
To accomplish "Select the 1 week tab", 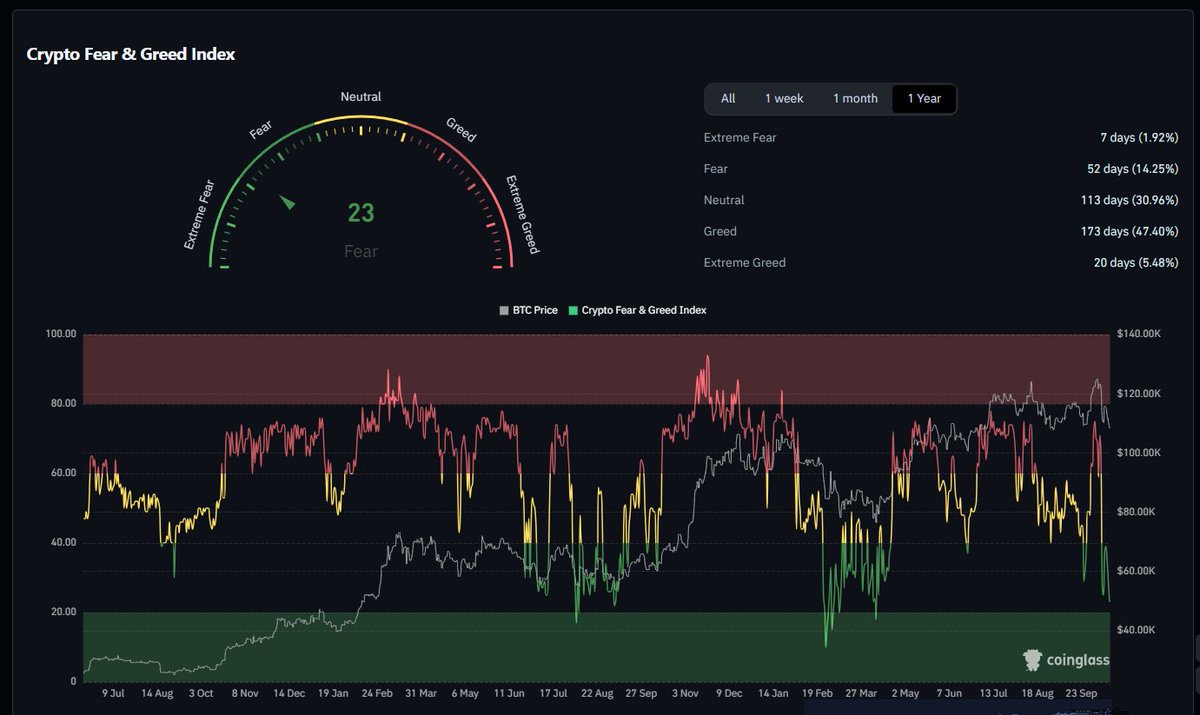I will tap(784, 98).
